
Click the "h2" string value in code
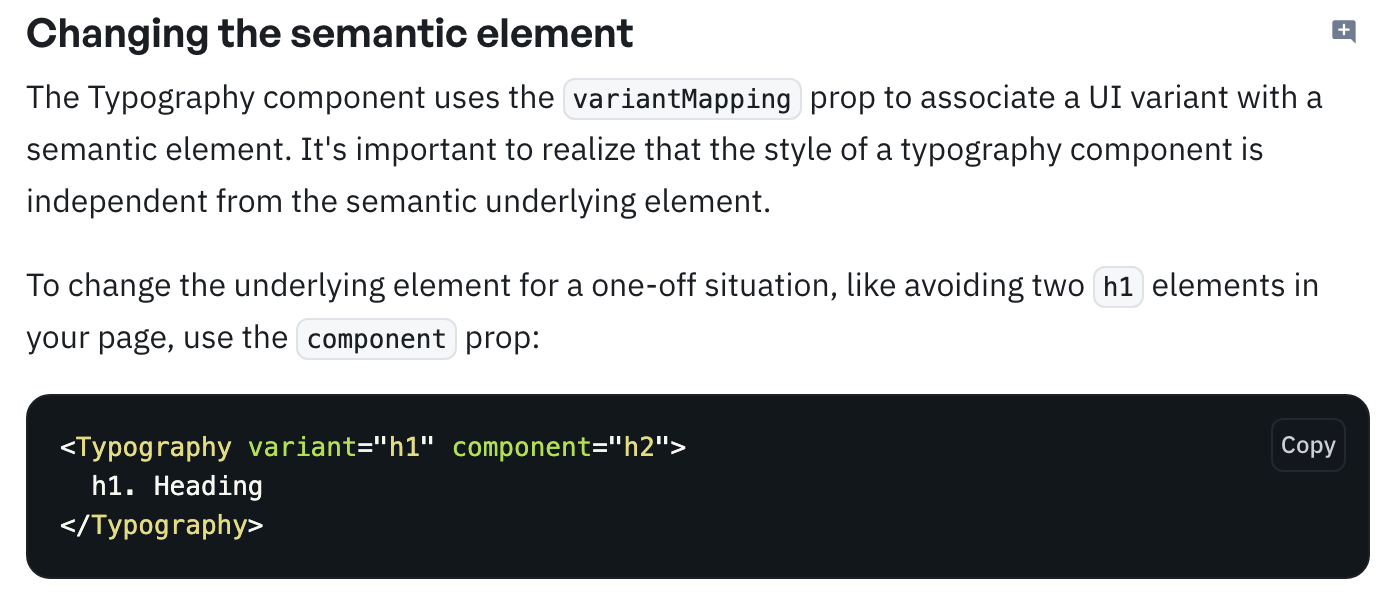pyautogui.click(x=639, y=446)
